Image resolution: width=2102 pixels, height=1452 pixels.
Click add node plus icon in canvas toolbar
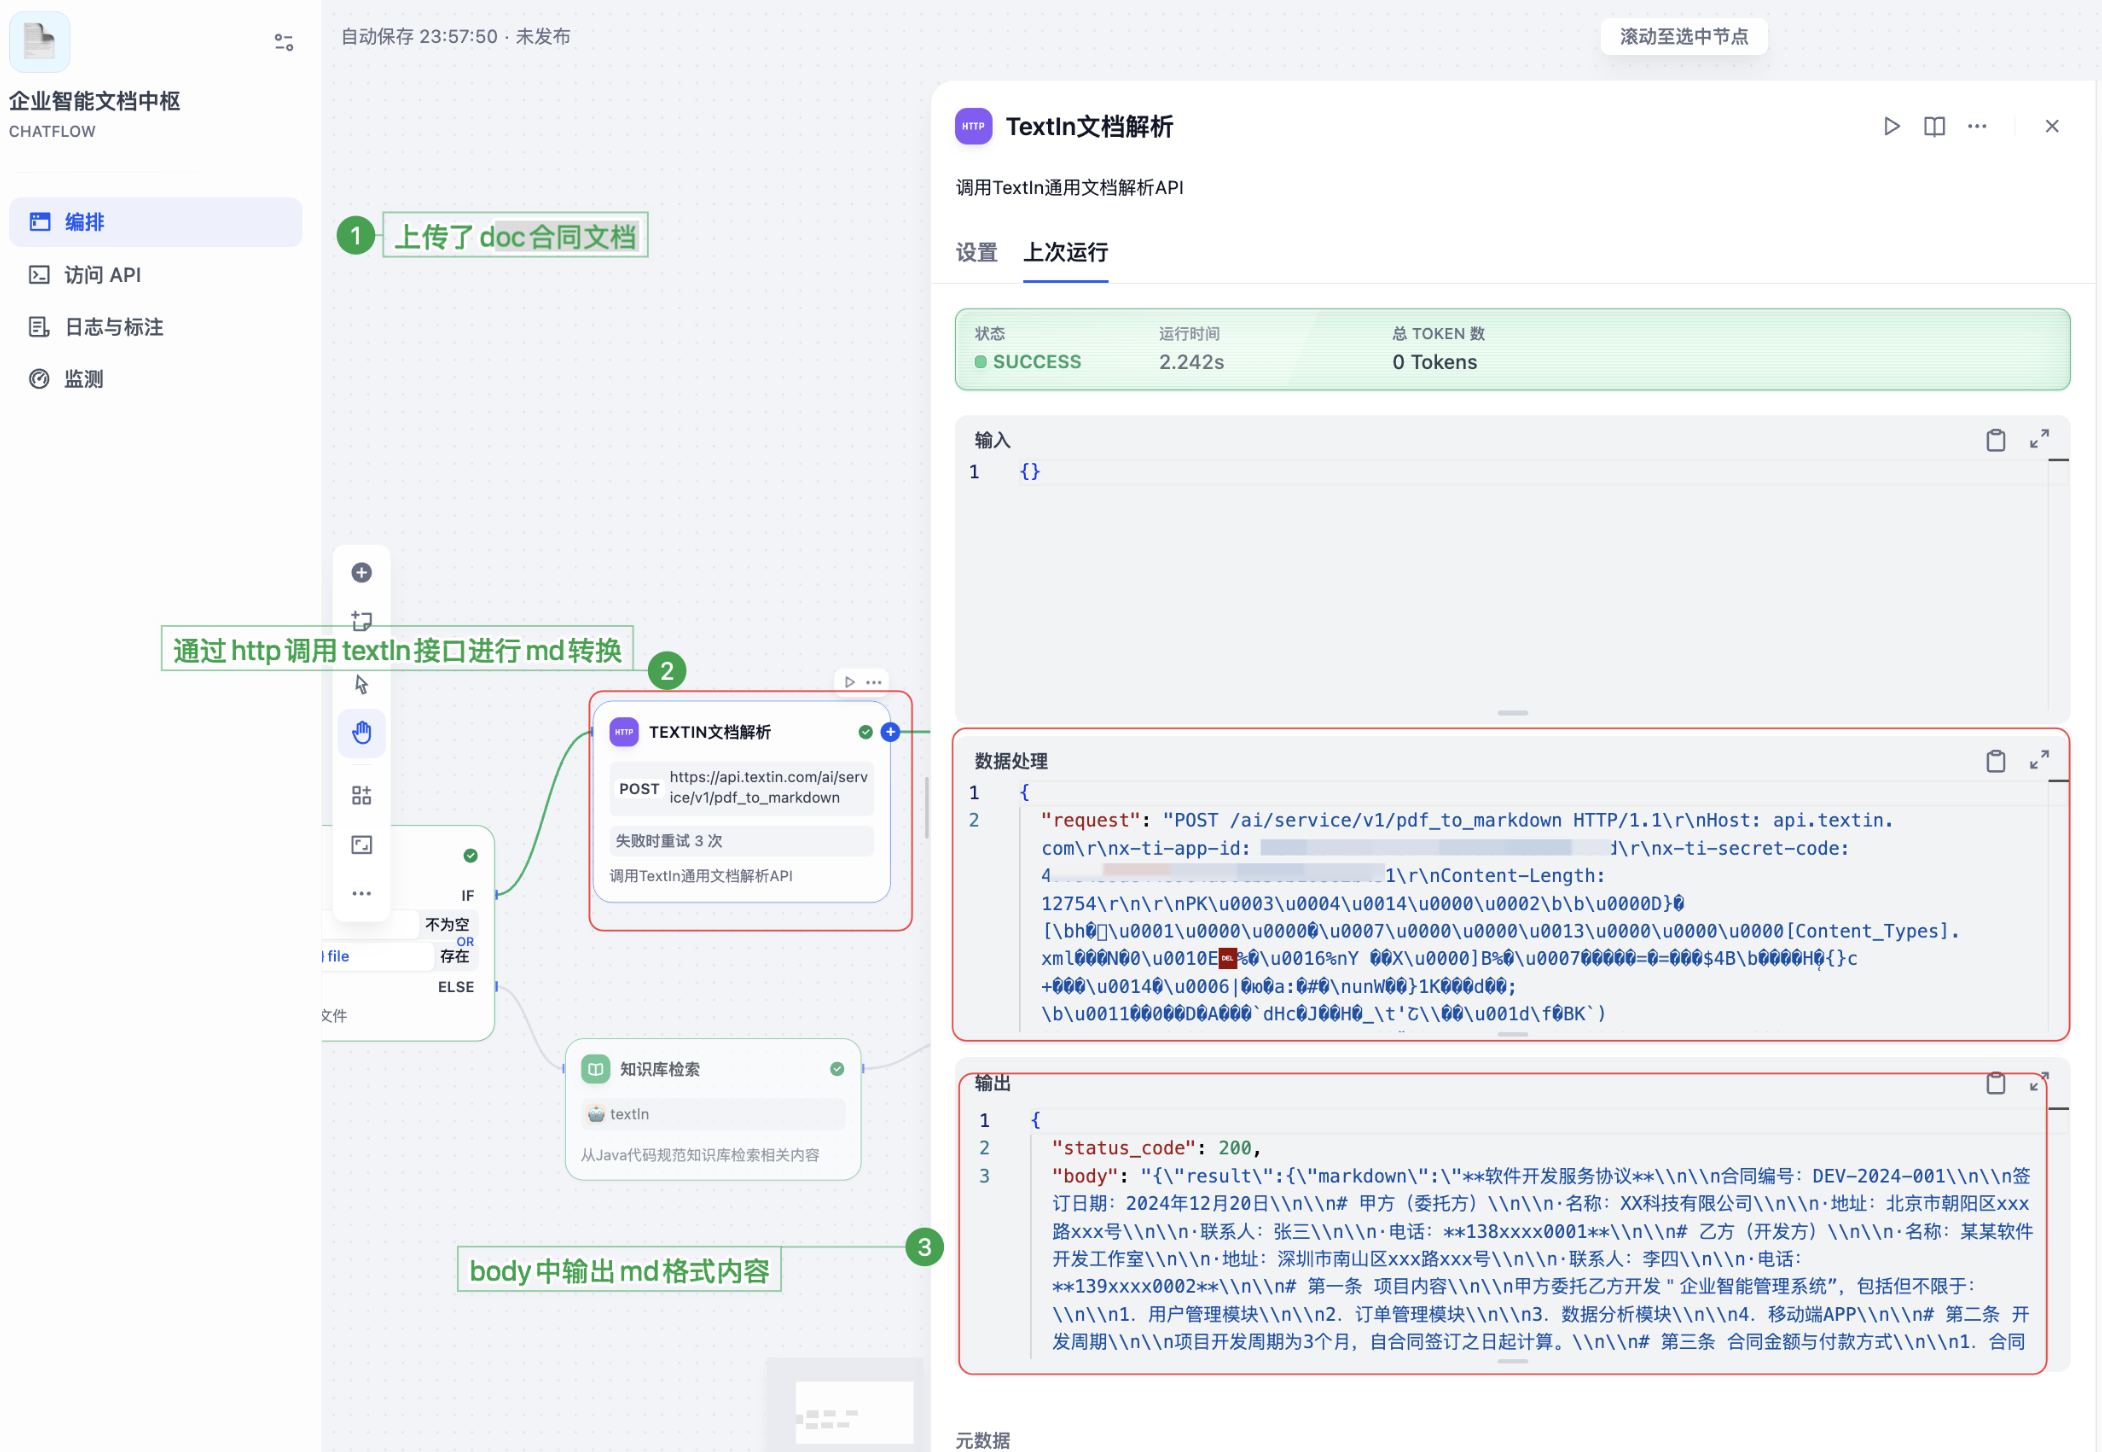point(362,572)
